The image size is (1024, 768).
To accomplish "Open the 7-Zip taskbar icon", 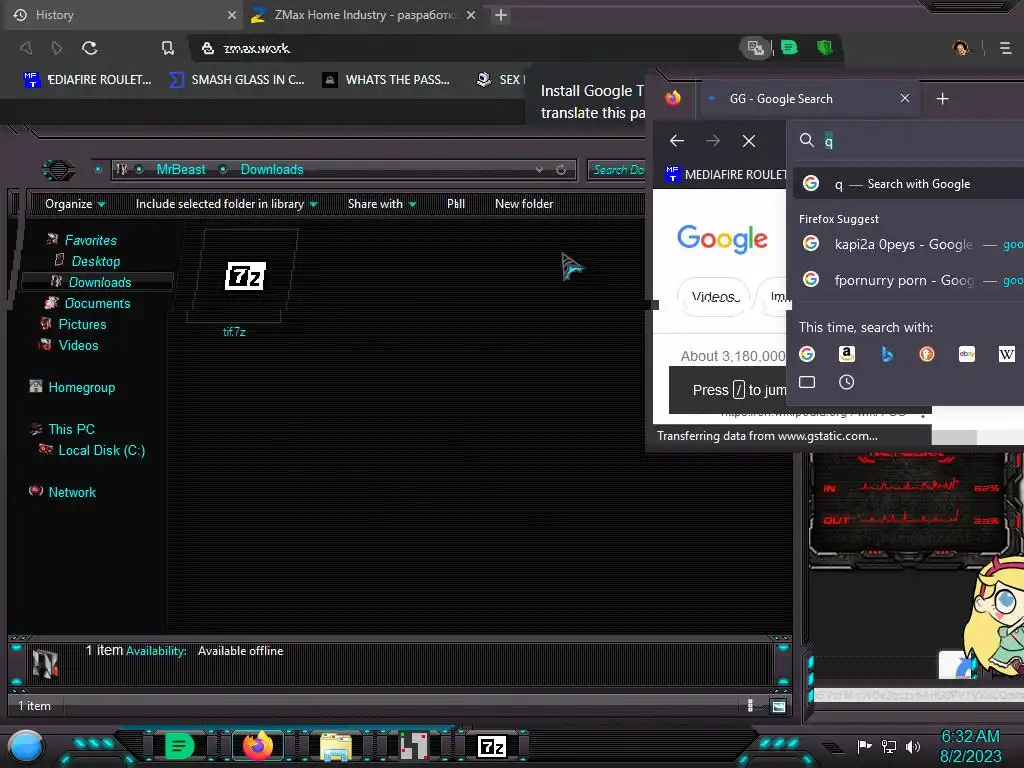I will 492,746.
